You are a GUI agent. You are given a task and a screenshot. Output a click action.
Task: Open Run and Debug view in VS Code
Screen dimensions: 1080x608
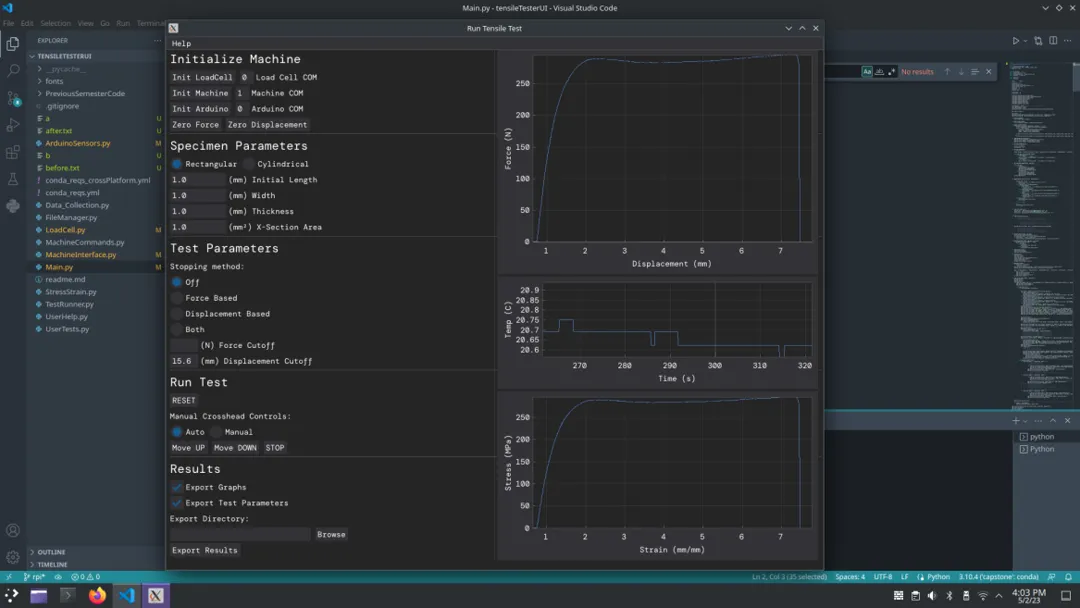(12, 125)
